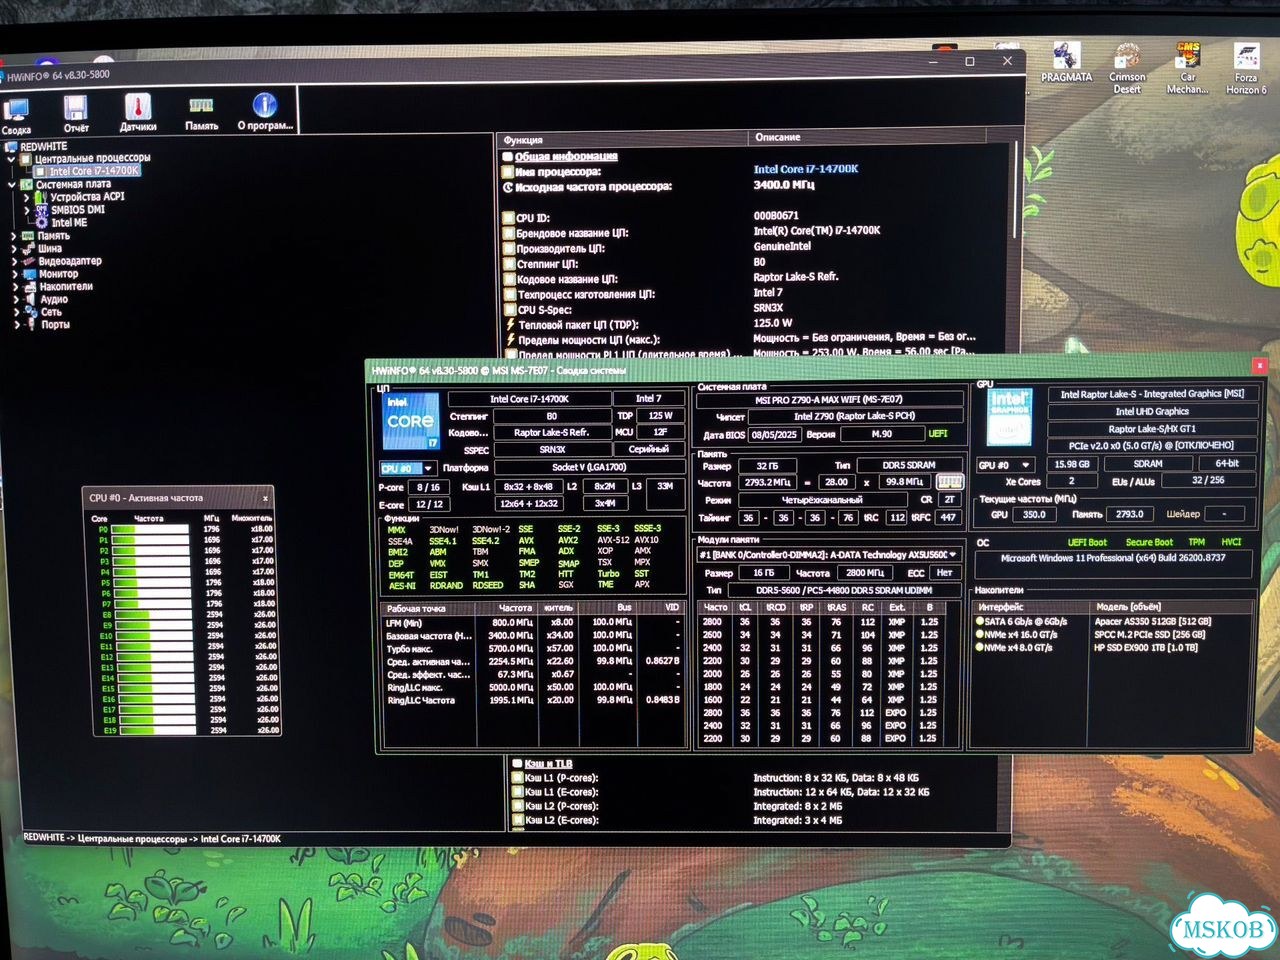The height and width of the screenshot is (960, 1280).
Task: Click the Накопители drives icon in tree
Action: click(x=31, y=286)
